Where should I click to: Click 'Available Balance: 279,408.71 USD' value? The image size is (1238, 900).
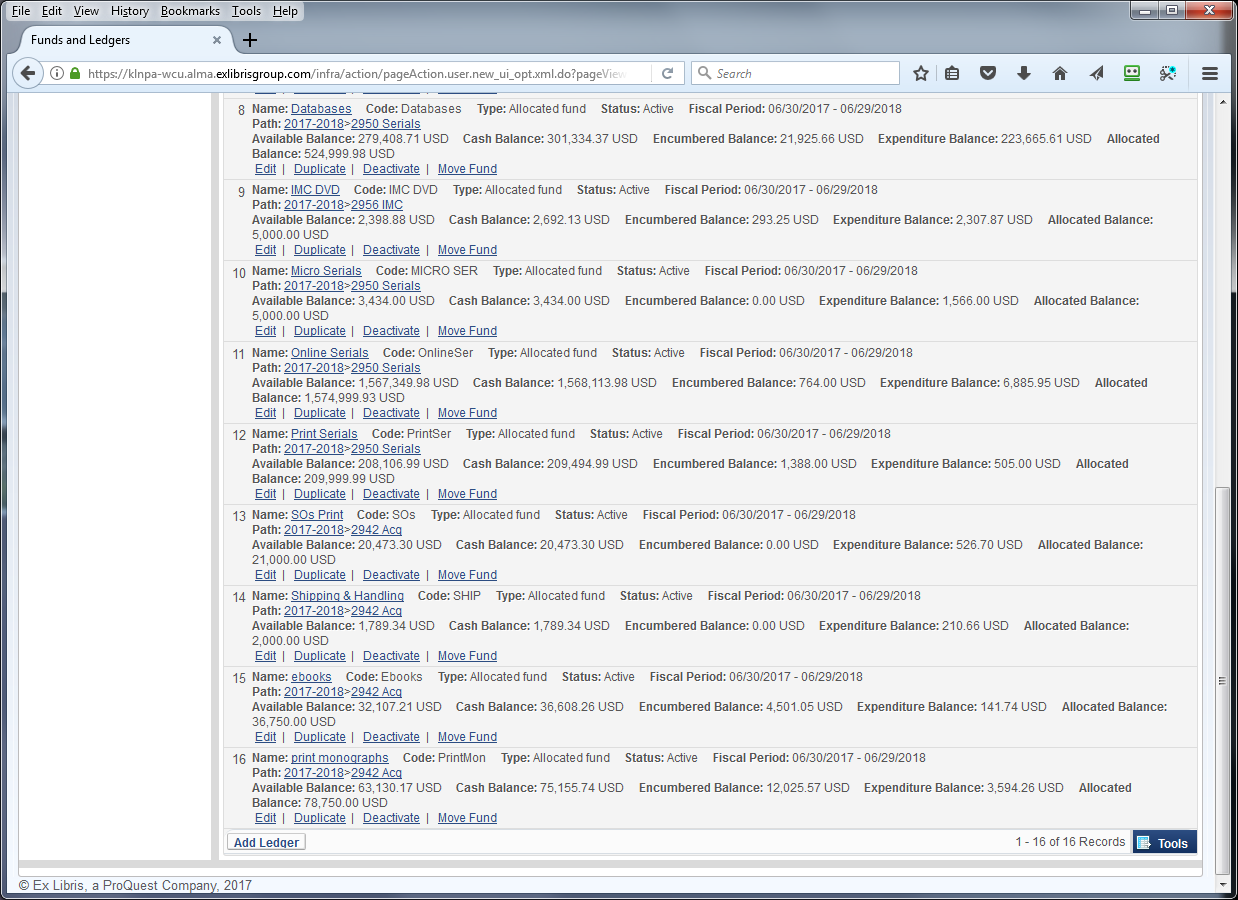[x=350, y=139]
